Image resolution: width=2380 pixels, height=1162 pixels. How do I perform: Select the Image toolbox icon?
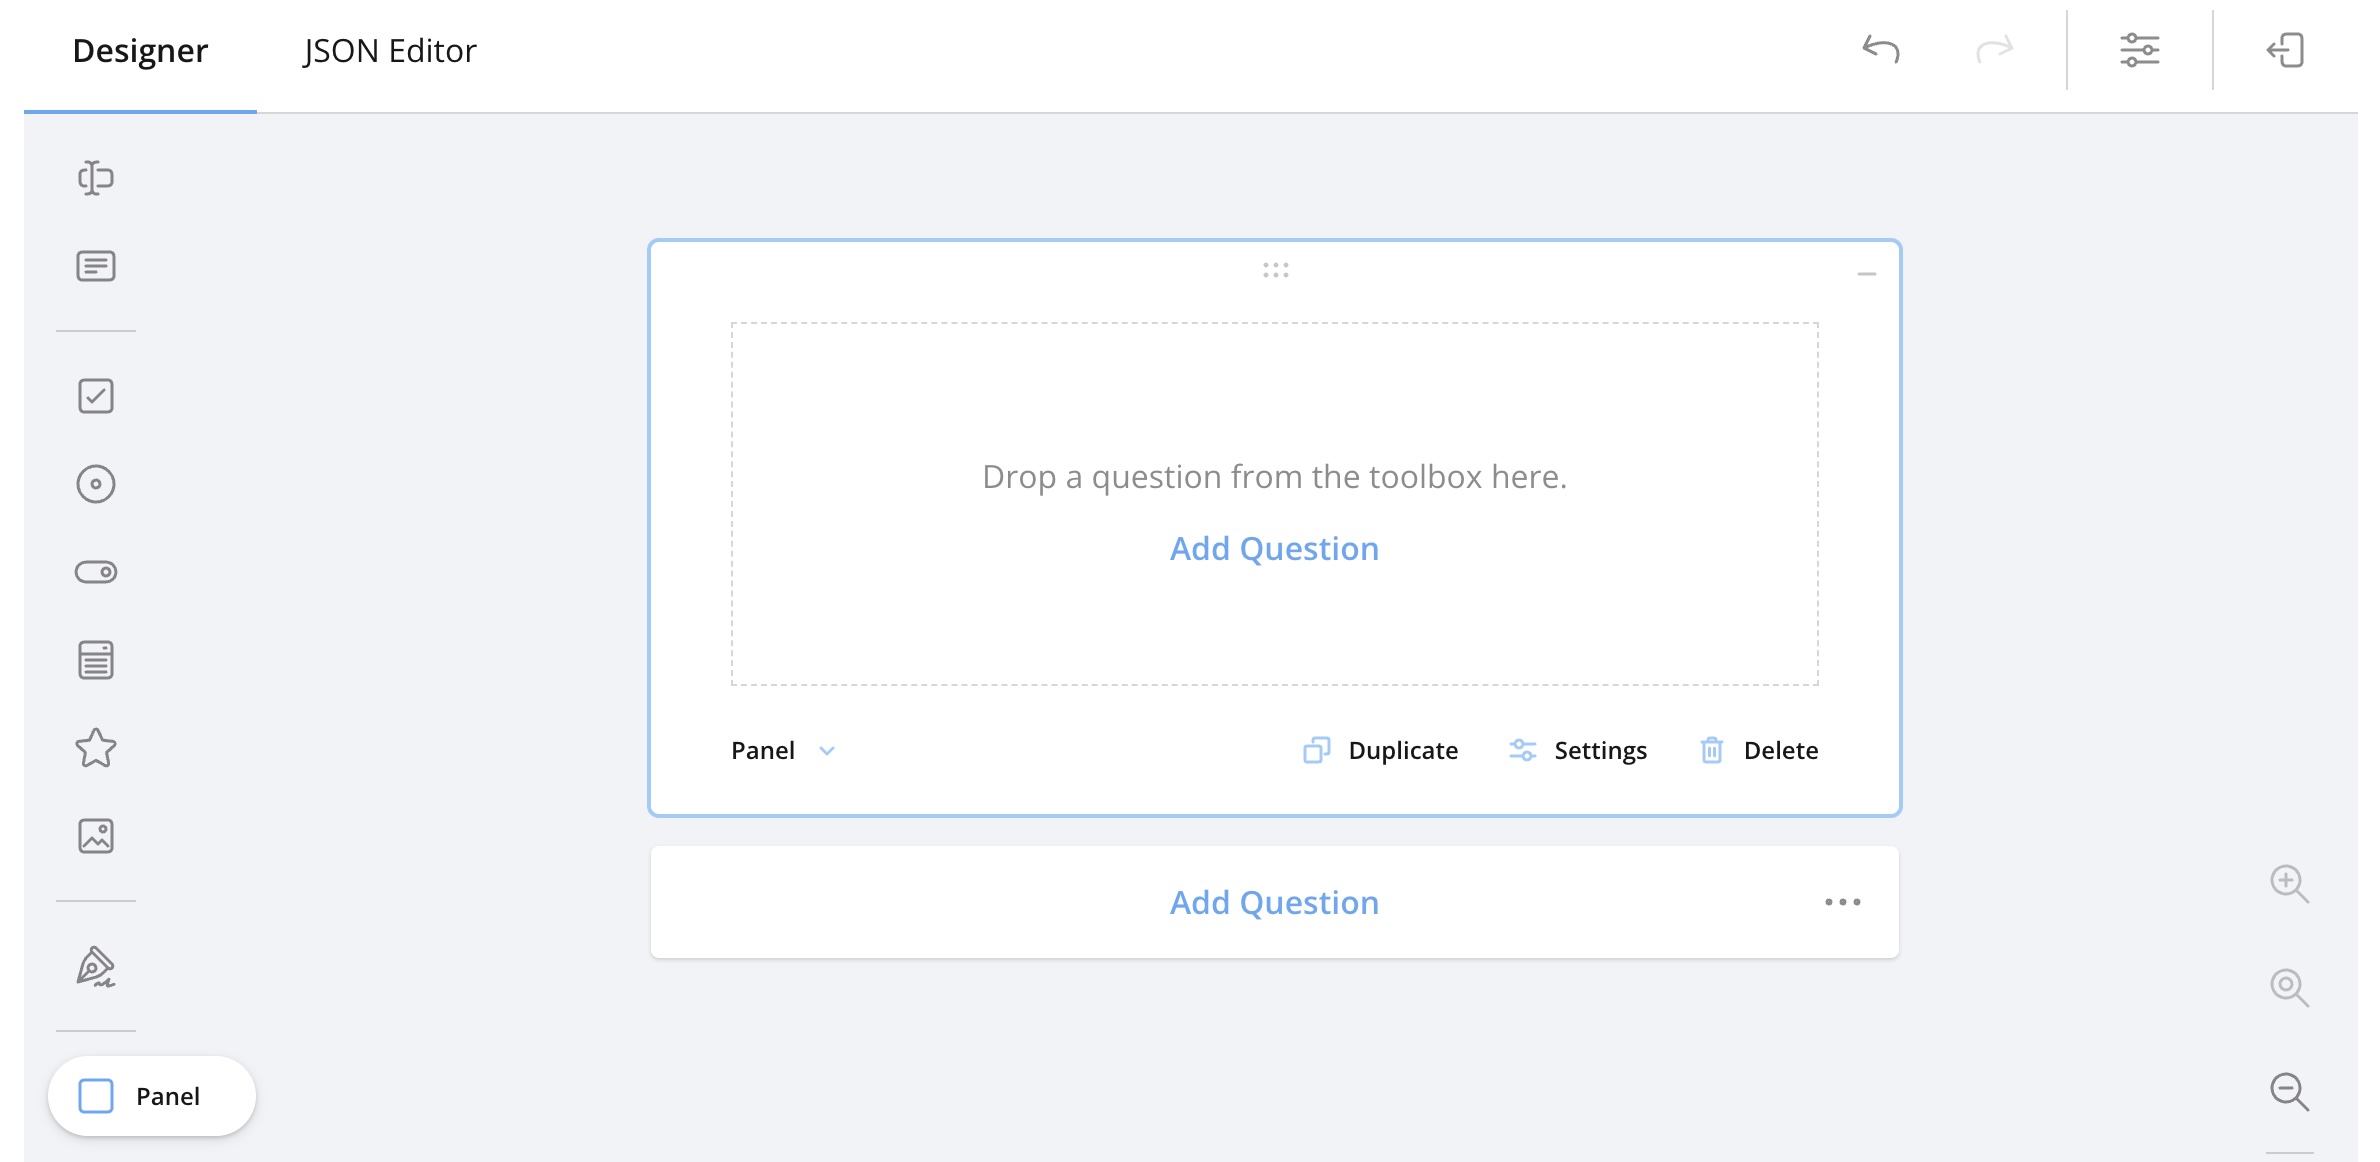pyautogui.click(x=96, y=836)
